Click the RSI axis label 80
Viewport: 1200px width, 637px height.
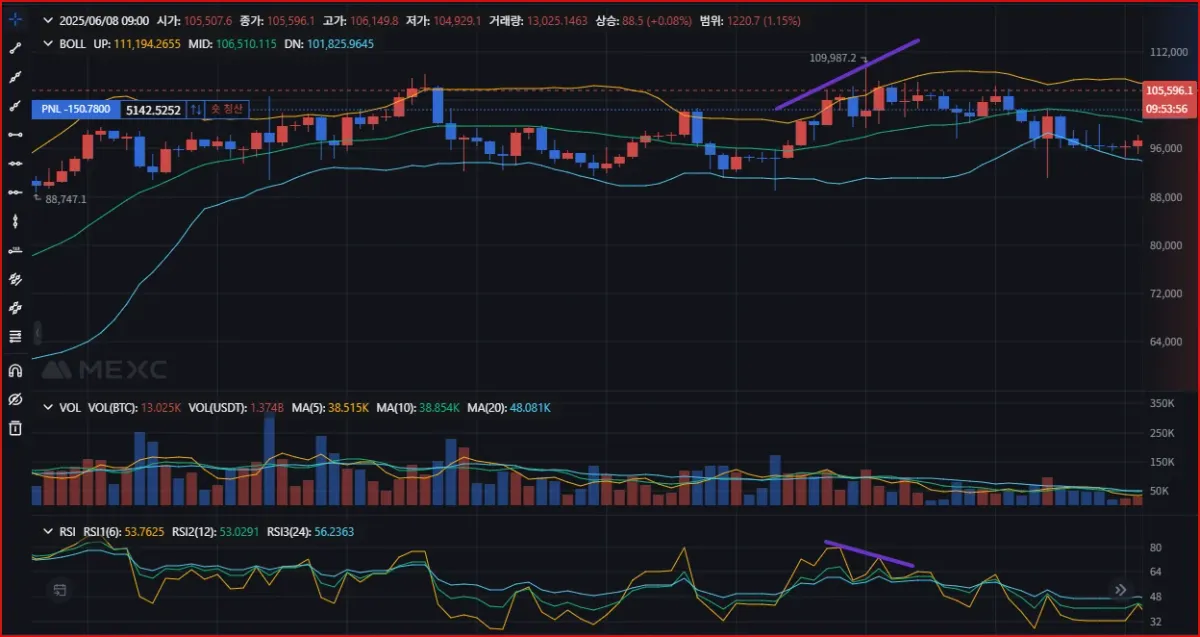point(1154,548)
